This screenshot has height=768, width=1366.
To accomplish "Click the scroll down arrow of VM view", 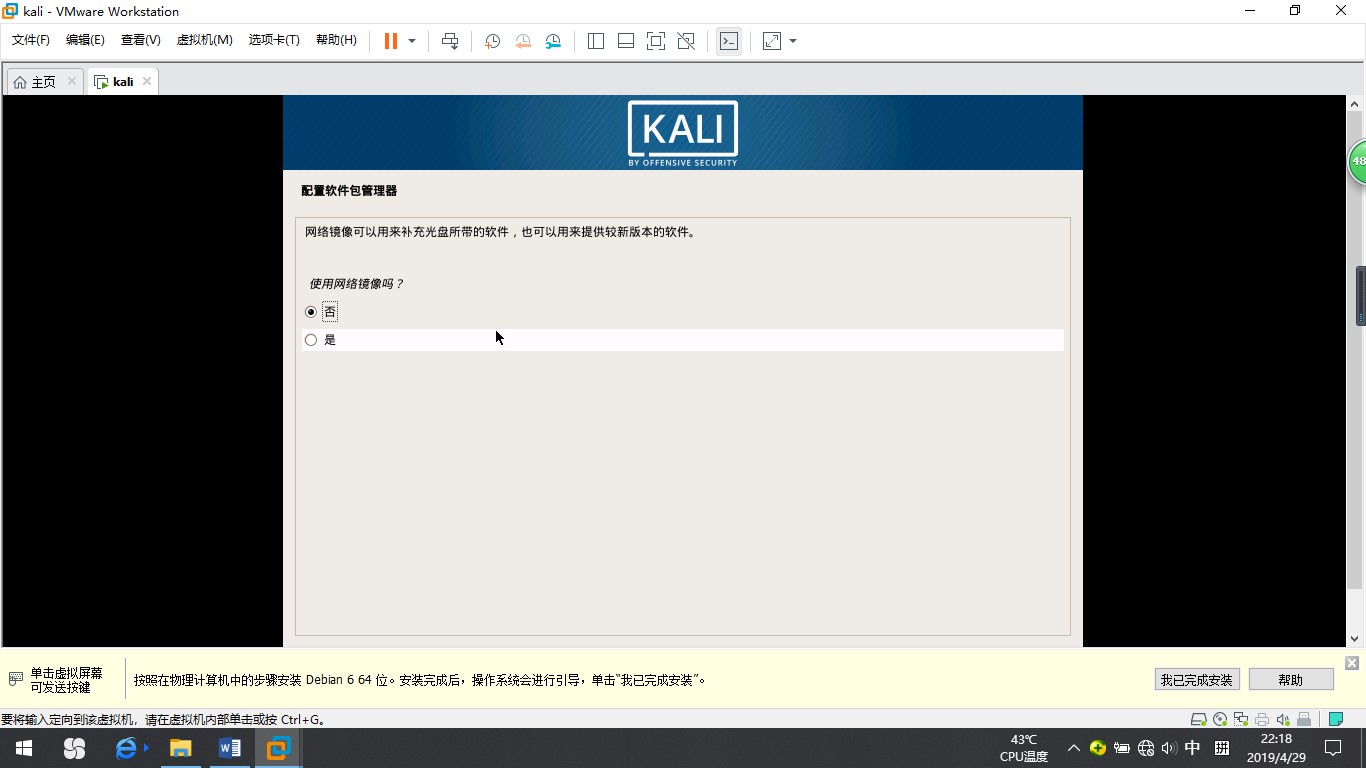I will [1355, 638].
